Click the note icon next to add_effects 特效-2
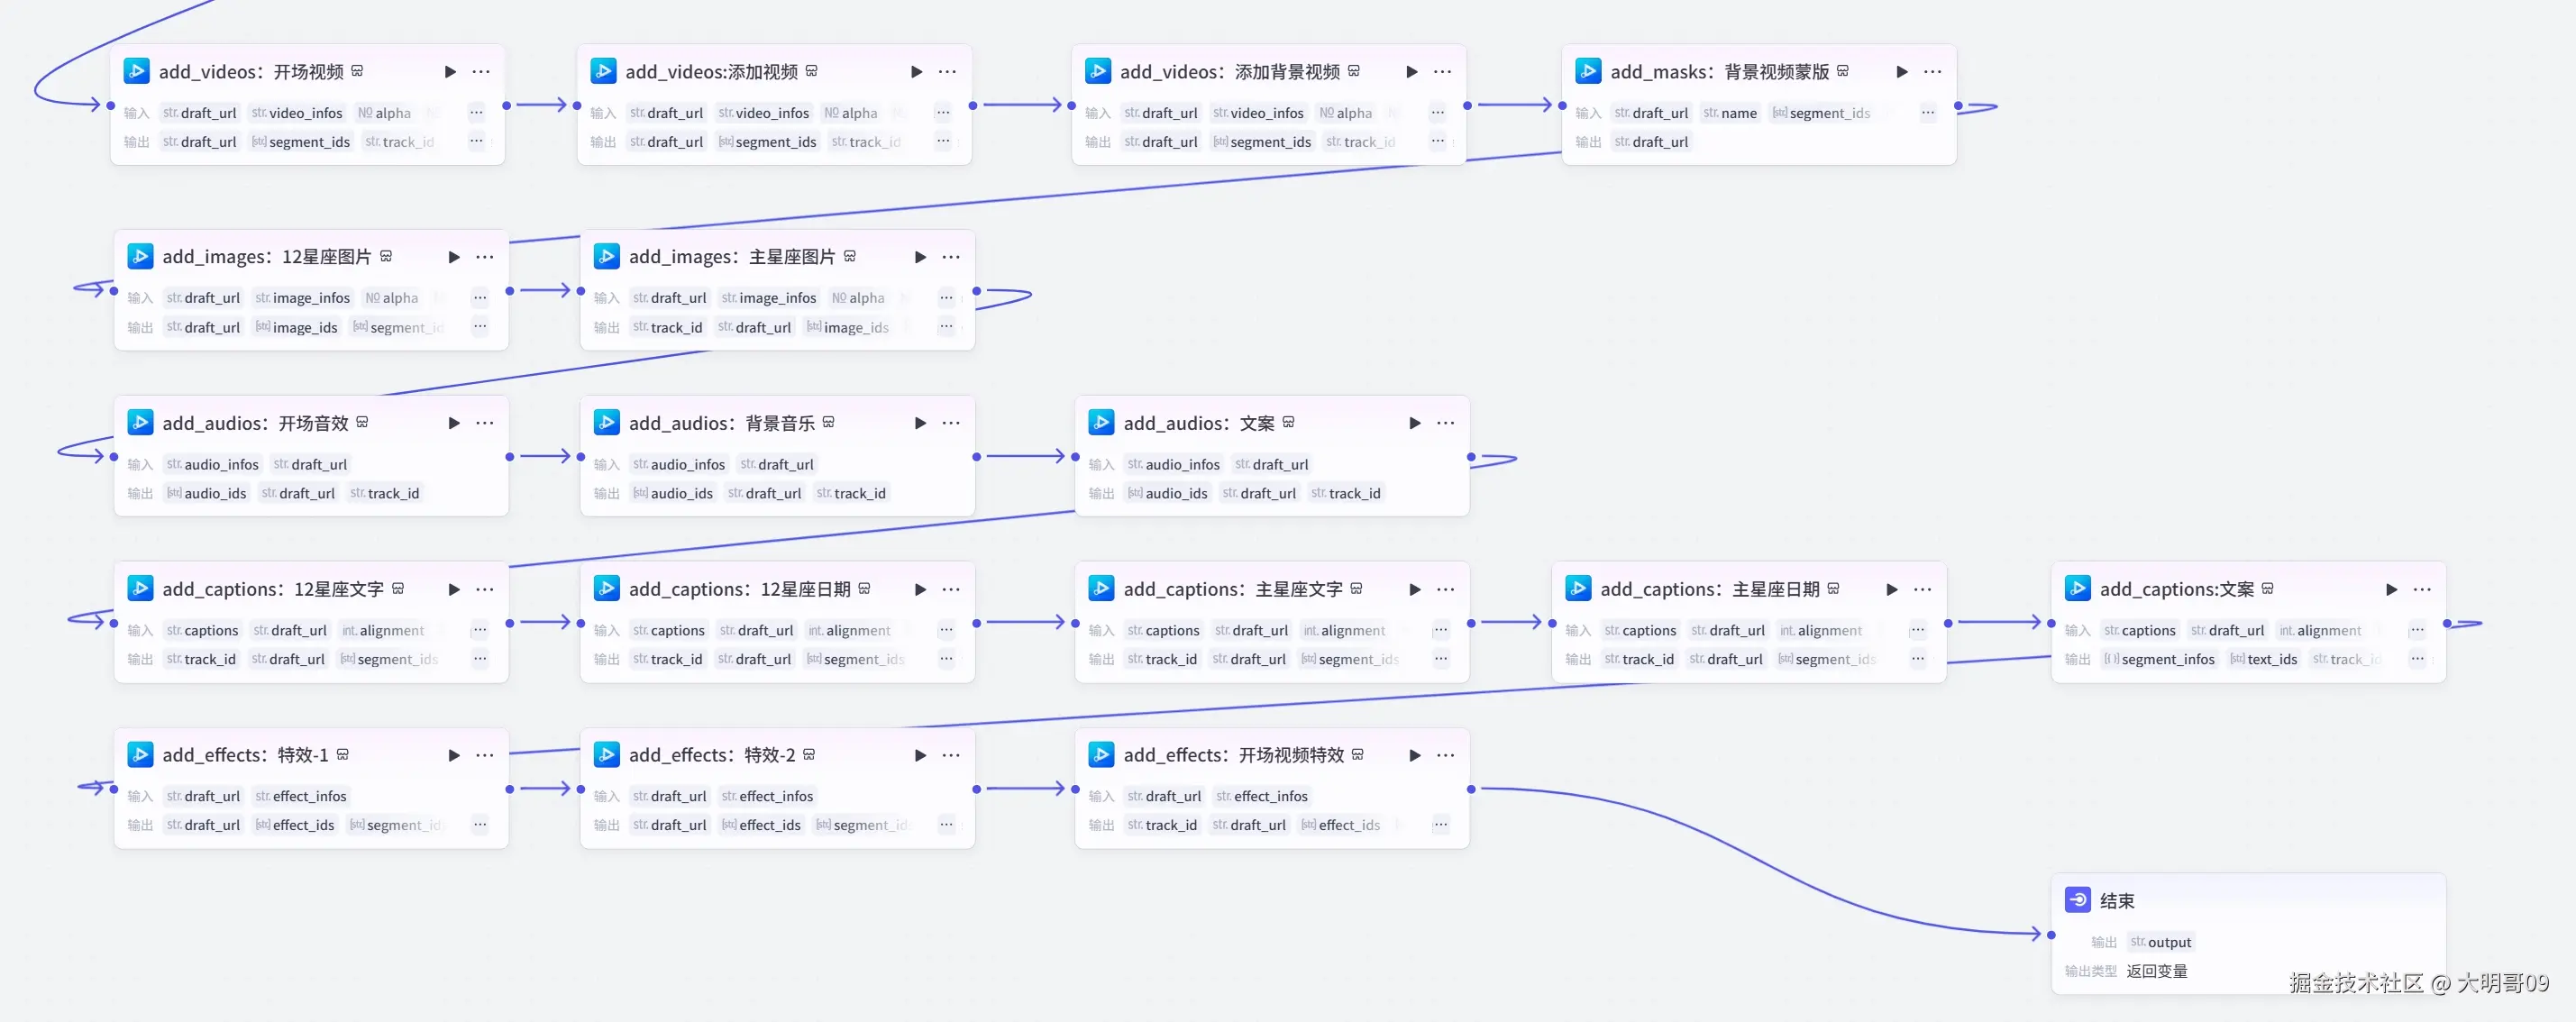 tap(809, 755)
